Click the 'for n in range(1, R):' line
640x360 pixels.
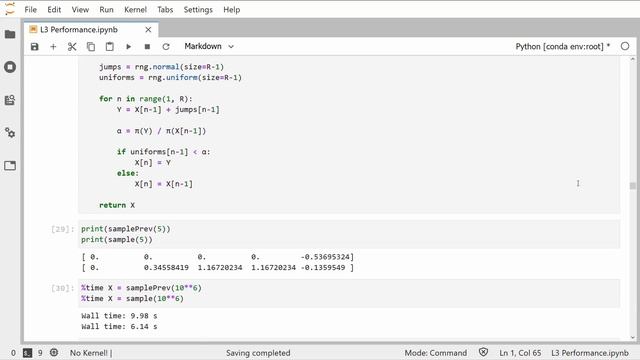(145, 99)
